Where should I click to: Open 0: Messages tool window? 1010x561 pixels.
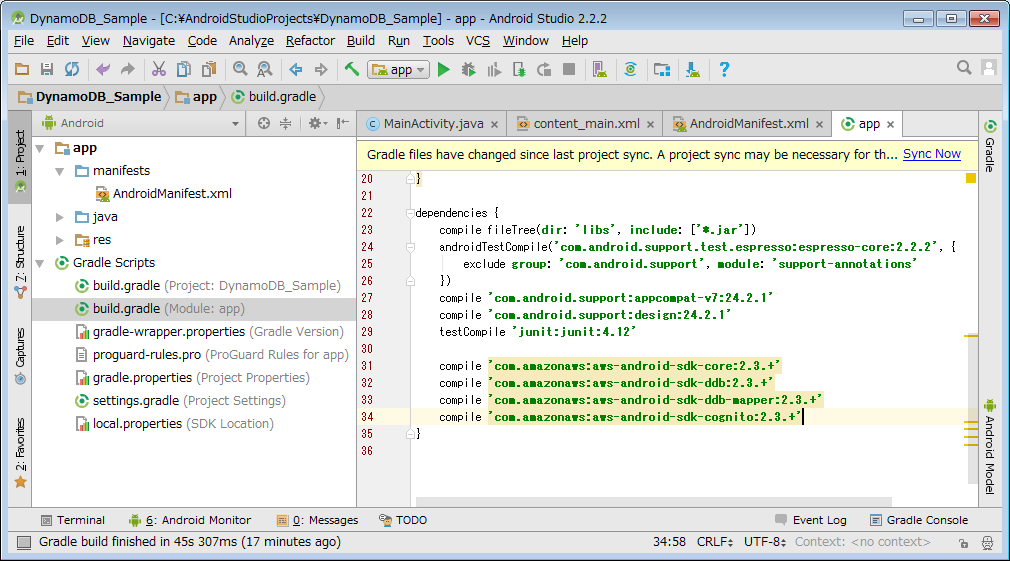(x=318, y=520)
